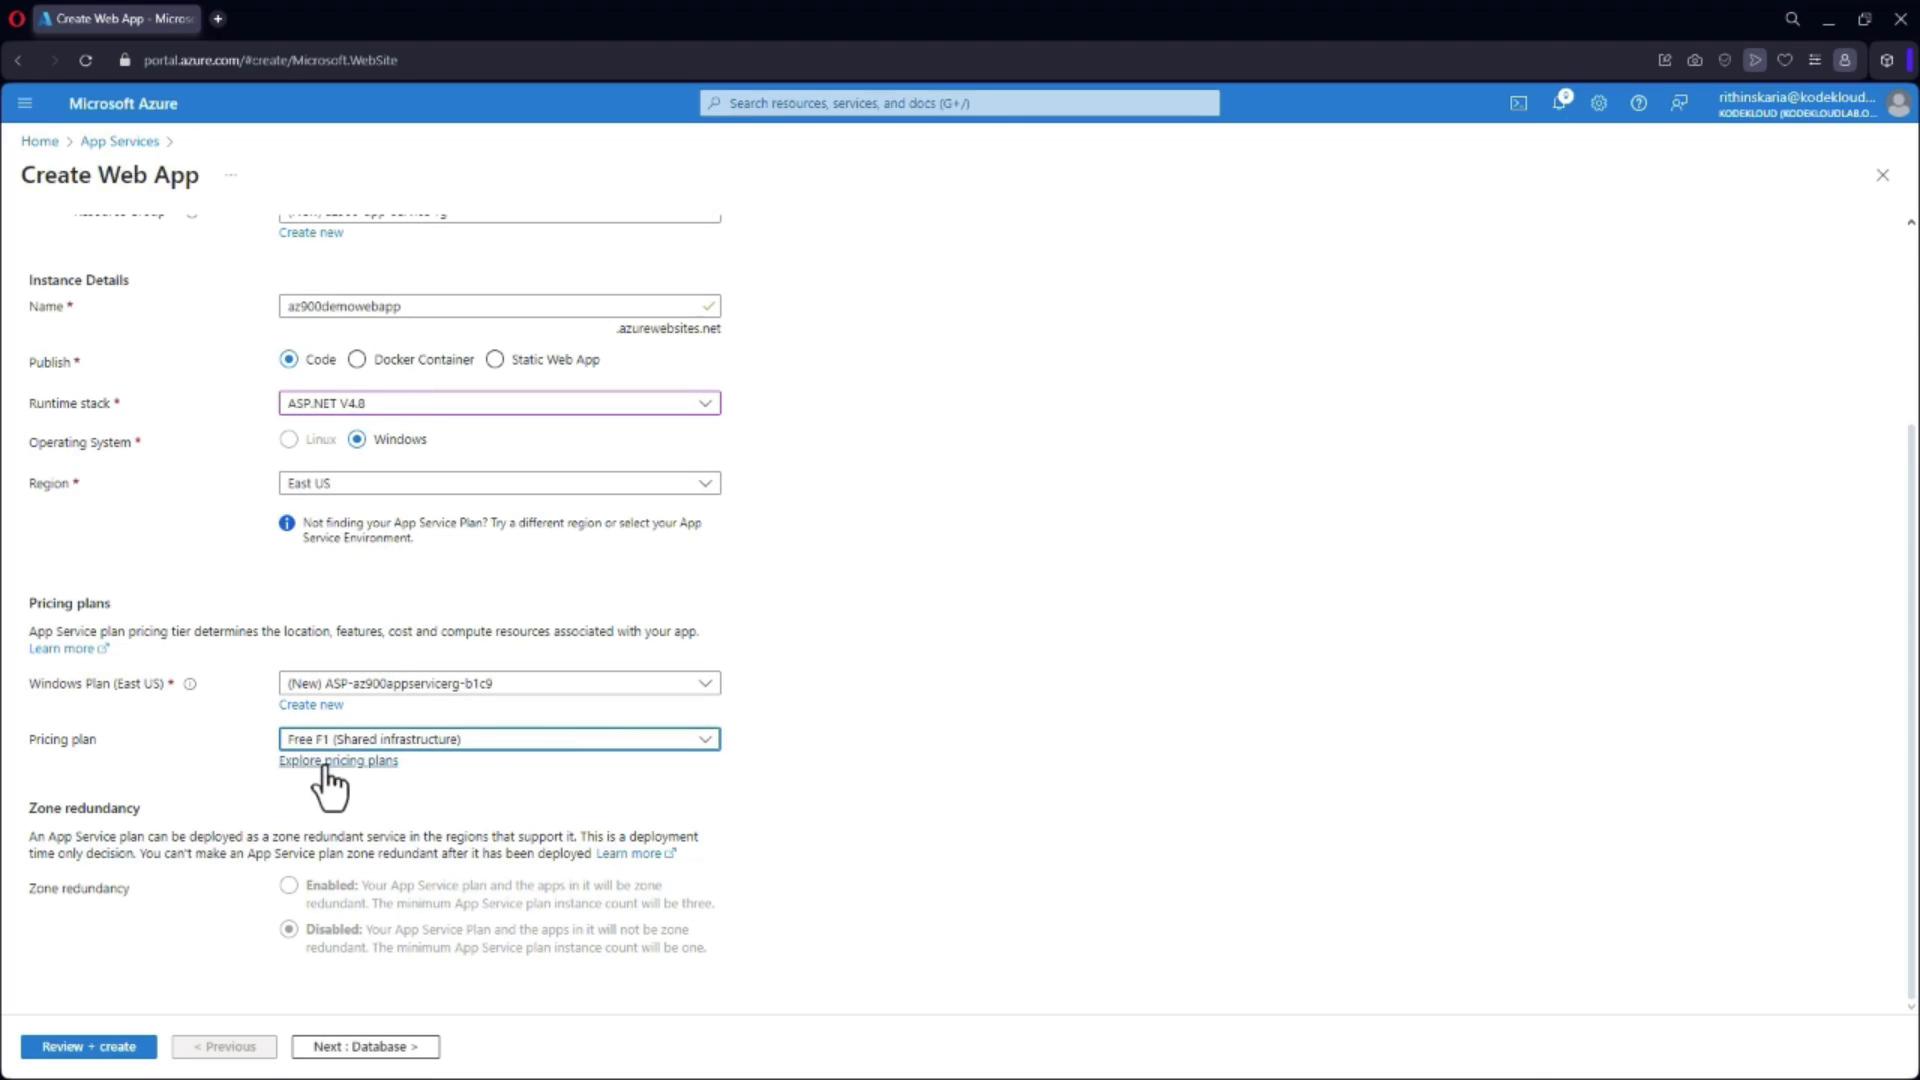Open the notifications bell icon
Screen dimensions: 1920x1080
click(1559, 103)
